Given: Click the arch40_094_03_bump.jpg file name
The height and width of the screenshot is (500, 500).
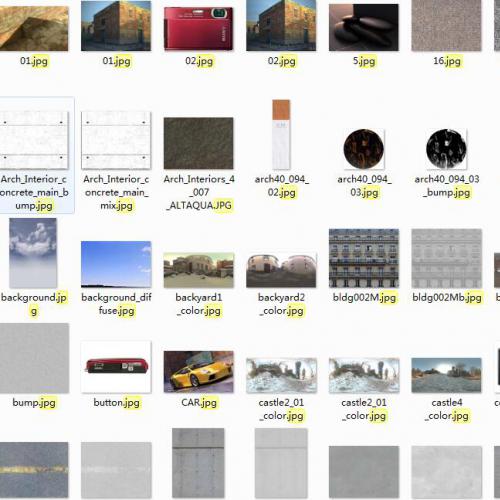Looking at the screenshot, I should coord(447,186).
